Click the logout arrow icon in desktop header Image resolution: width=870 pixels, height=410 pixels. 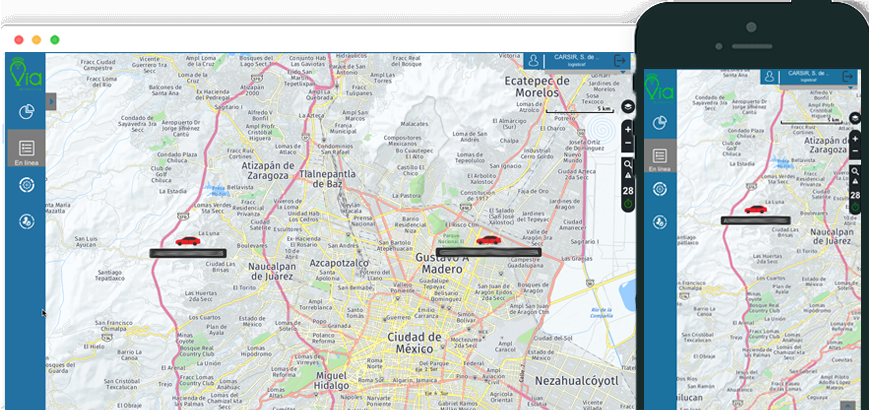click(x=622, y=62)
